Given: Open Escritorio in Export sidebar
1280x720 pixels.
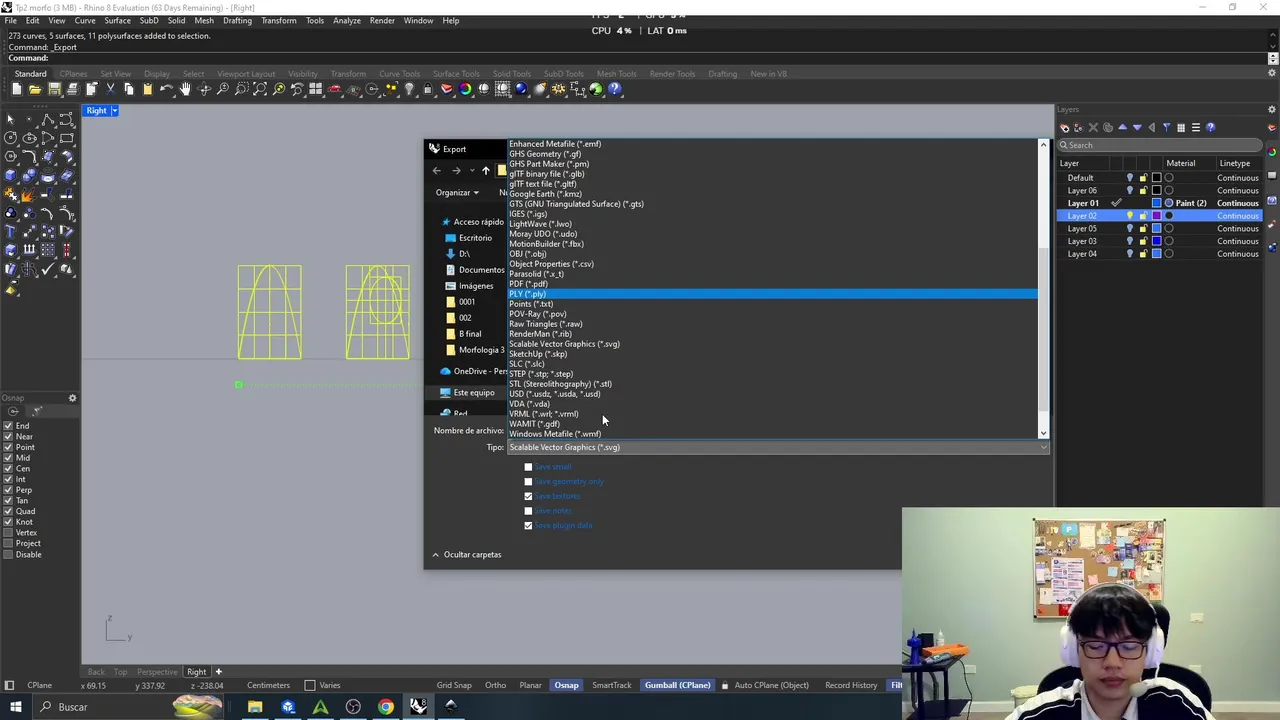Looking at the screenshot, I should (x=475, y=238).
